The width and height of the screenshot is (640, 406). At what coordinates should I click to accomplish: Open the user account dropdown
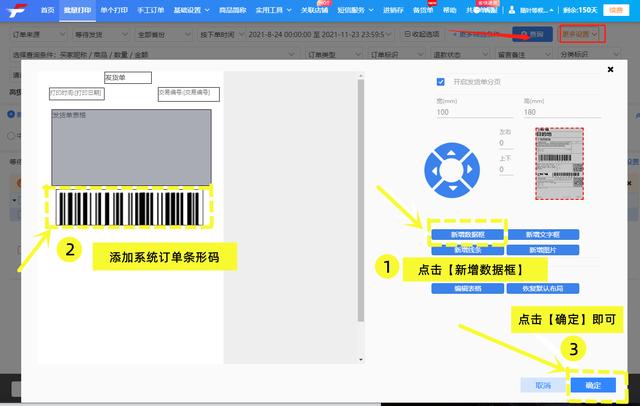537,10
